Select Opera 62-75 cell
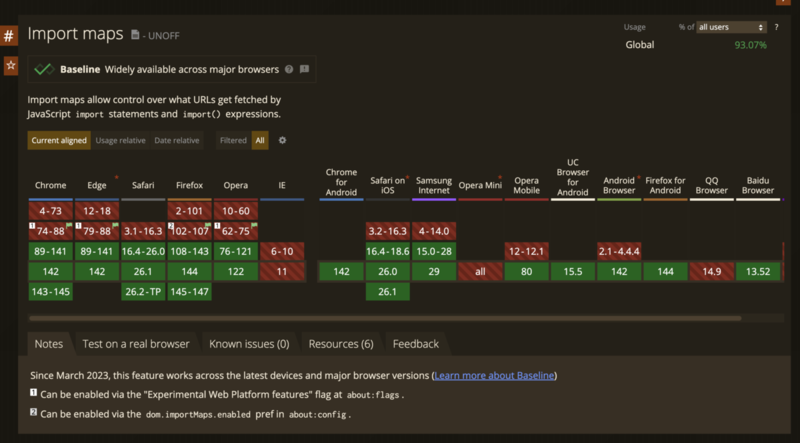The width and height of the screenshot is (800, 443). tap(236, 231)
